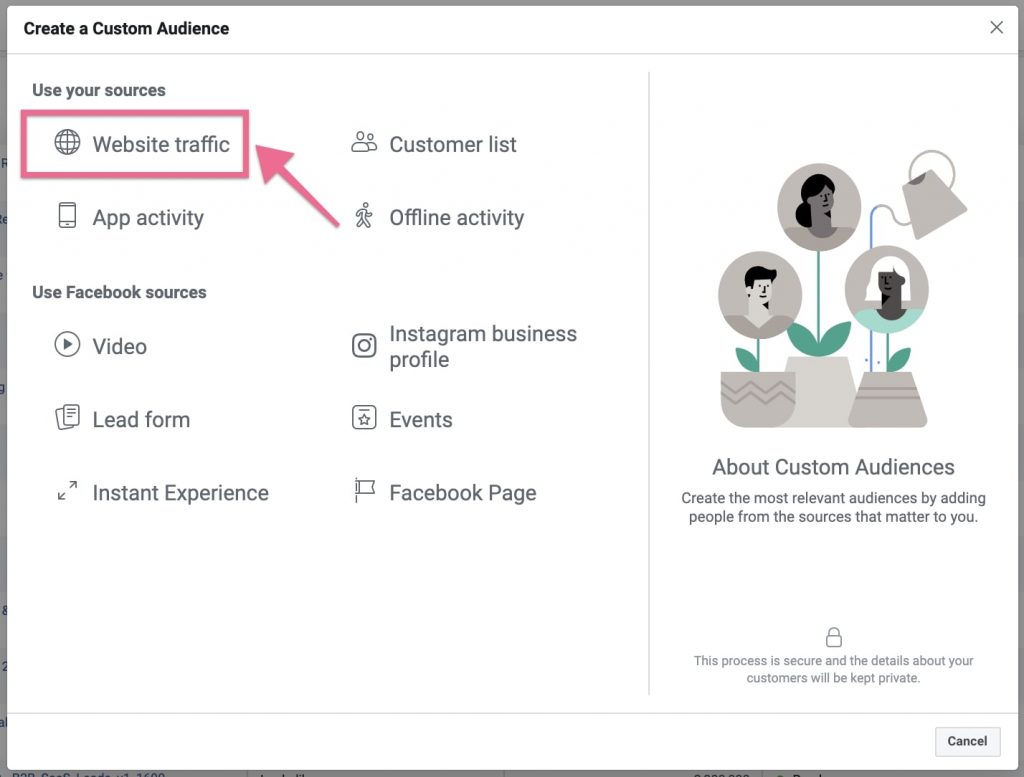This screenshot has width=1024, height=777.
Task: Click the star icon for Events
Action: coord(364,418)
